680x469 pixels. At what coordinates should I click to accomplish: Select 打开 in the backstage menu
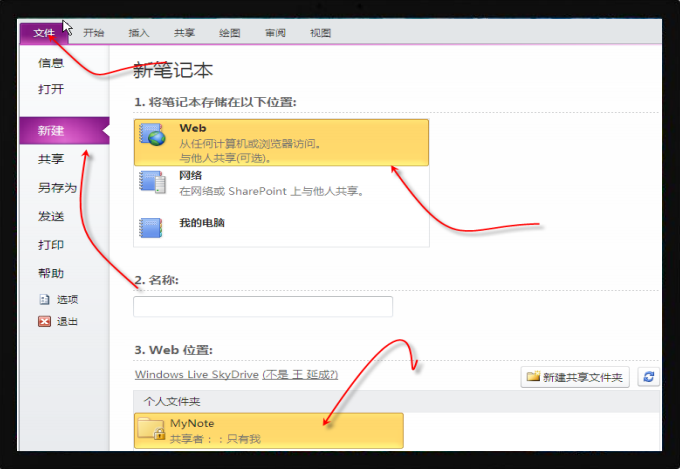coord(51,89)
